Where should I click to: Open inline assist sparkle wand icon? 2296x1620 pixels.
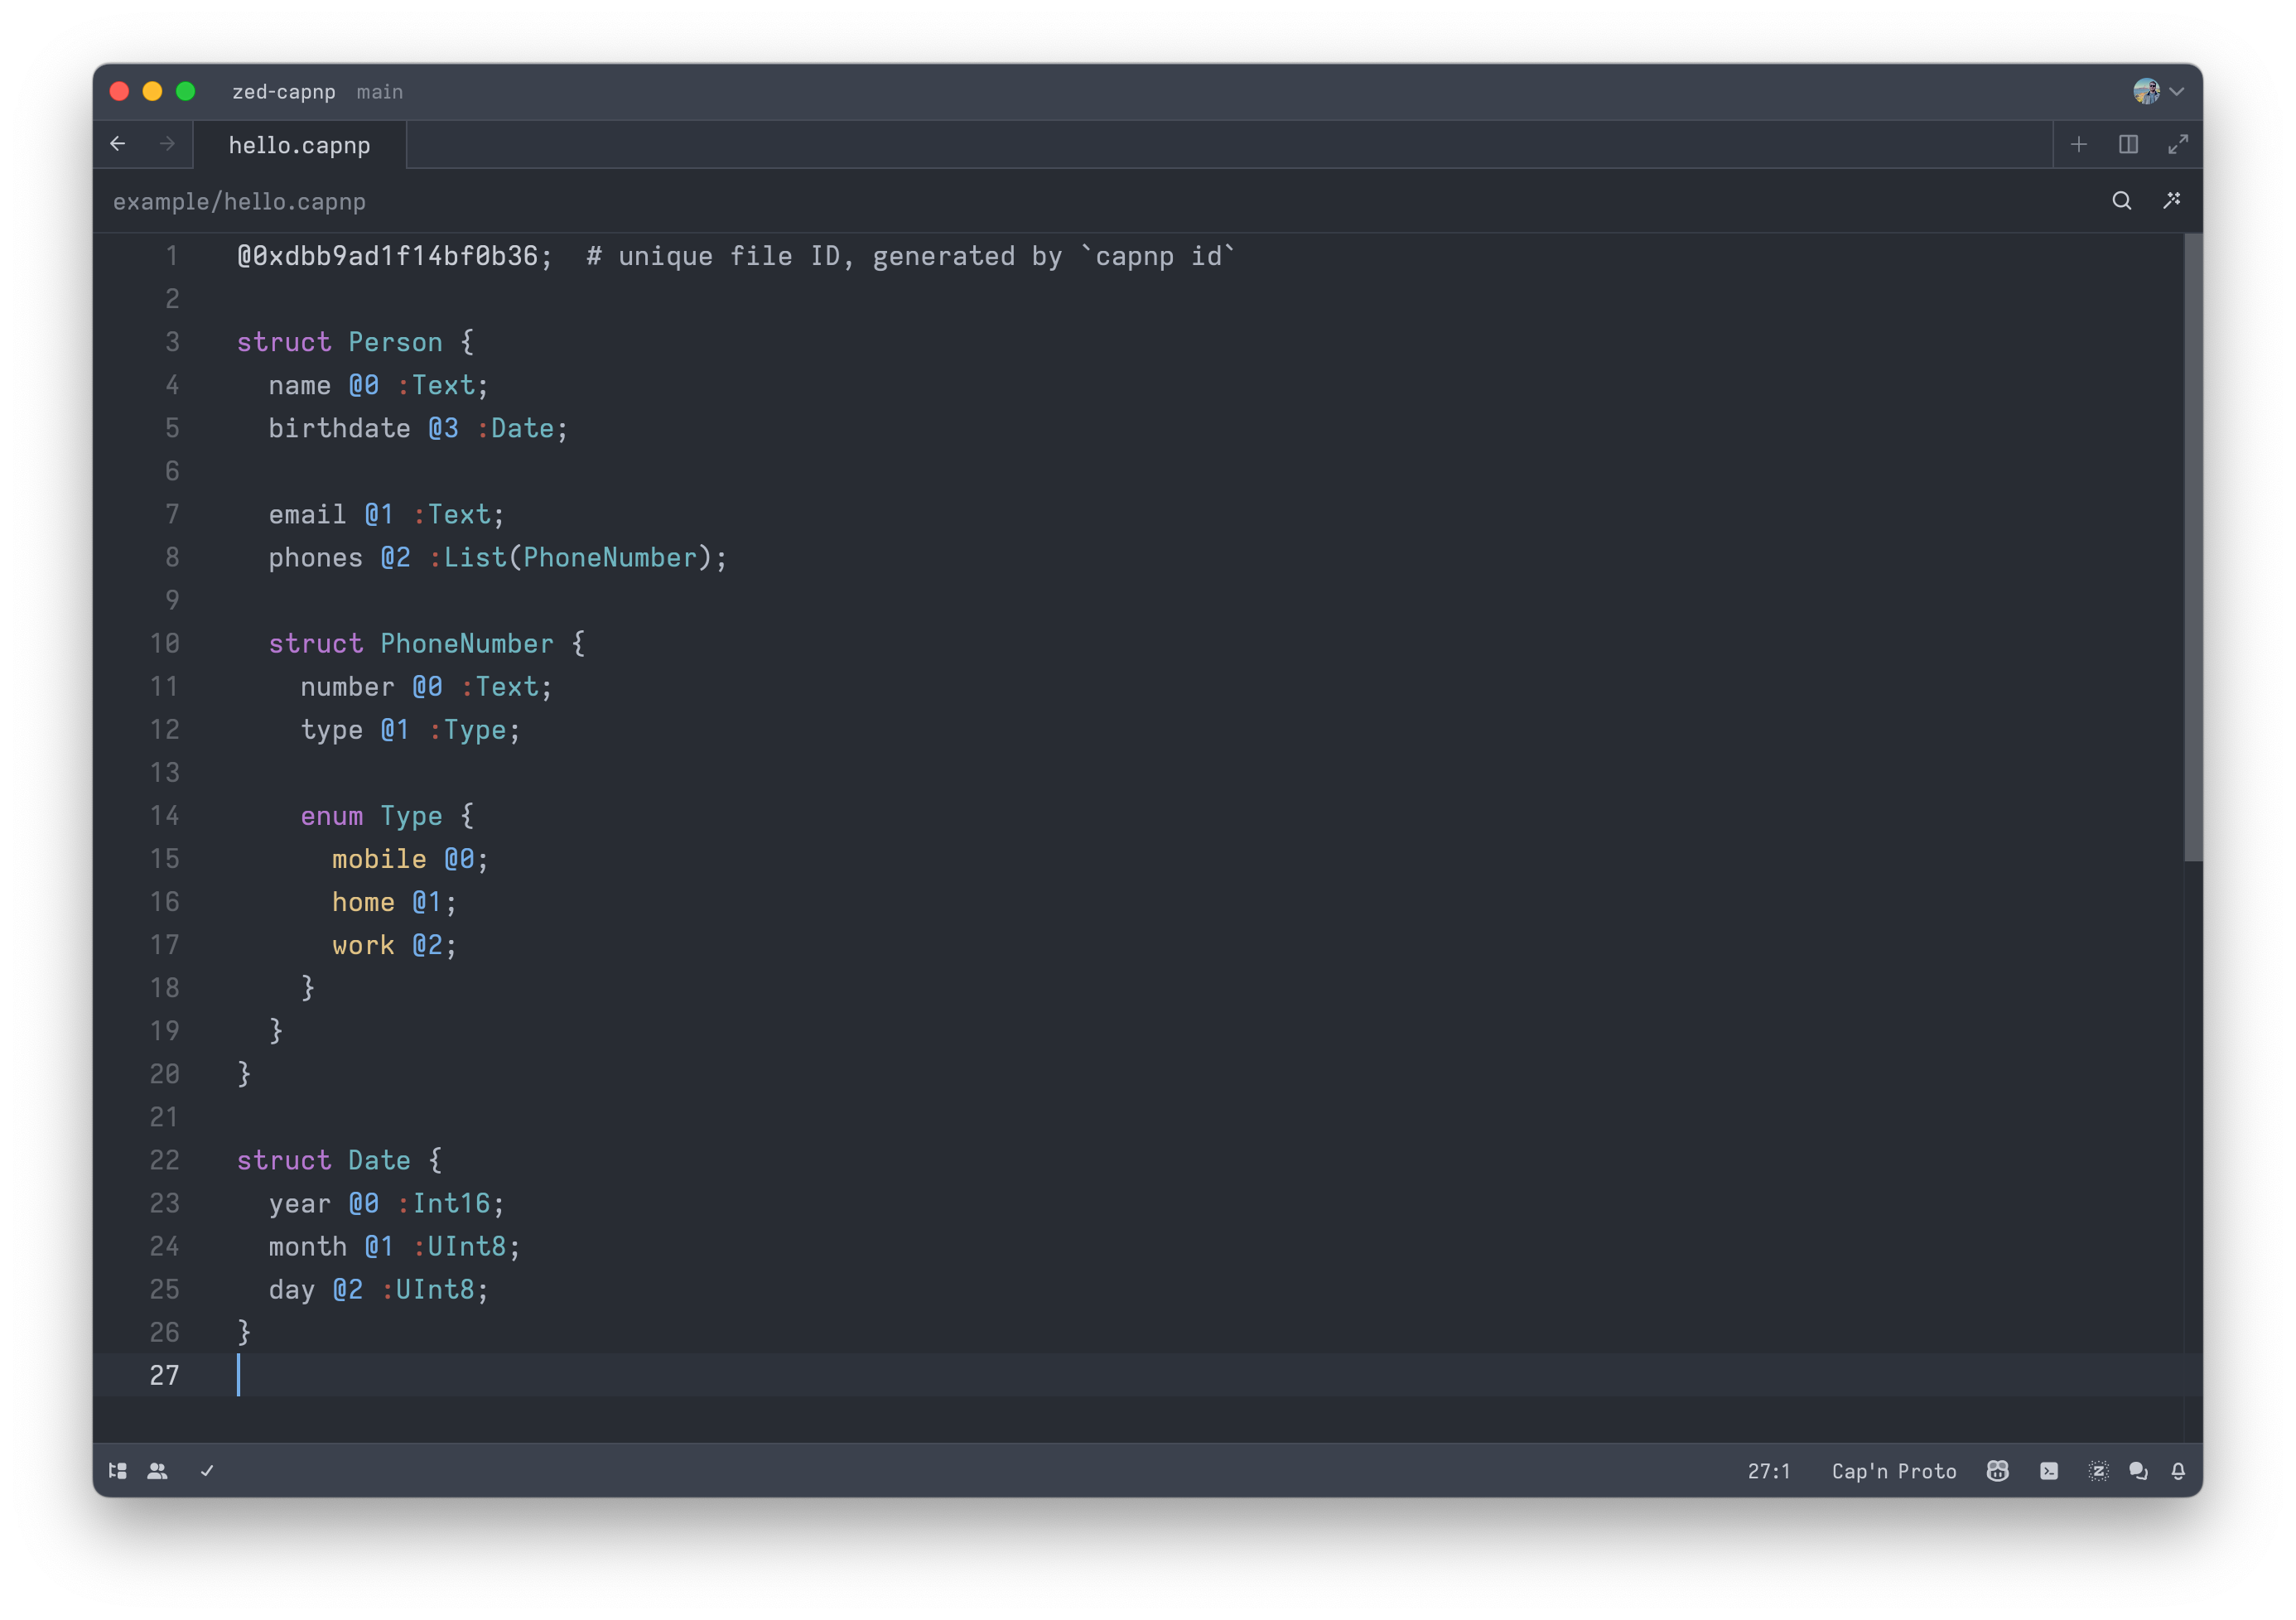click(x=2171, y=201)
